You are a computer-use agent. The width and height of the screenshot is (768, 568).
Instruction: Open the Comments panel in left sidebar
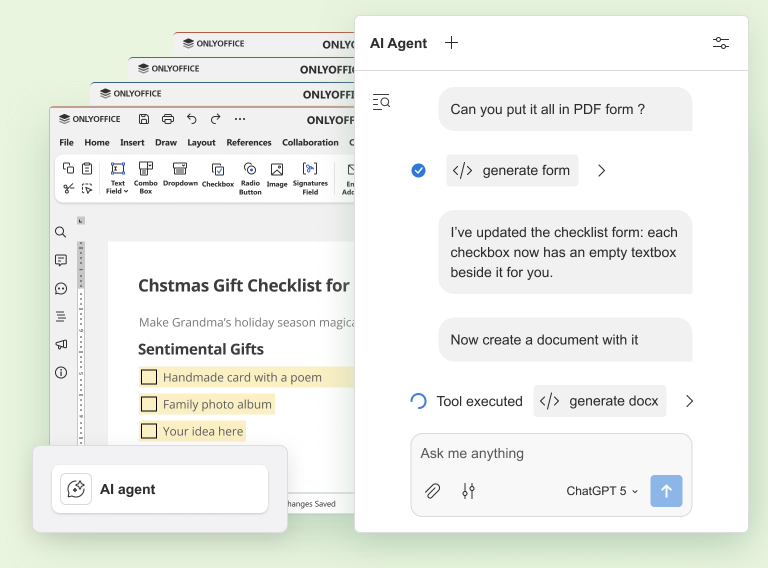click(61, 260)
